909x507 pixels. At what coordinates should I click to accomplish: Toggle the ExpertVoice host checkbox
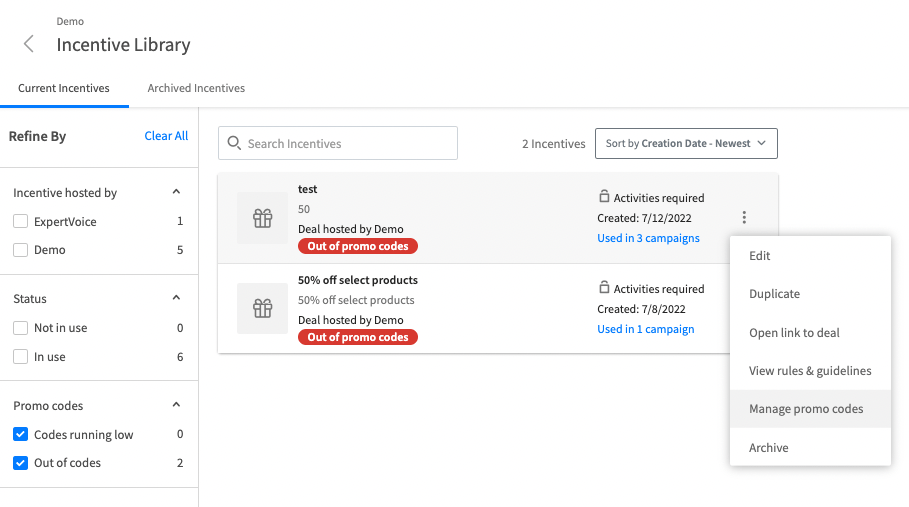pos(20,221)
